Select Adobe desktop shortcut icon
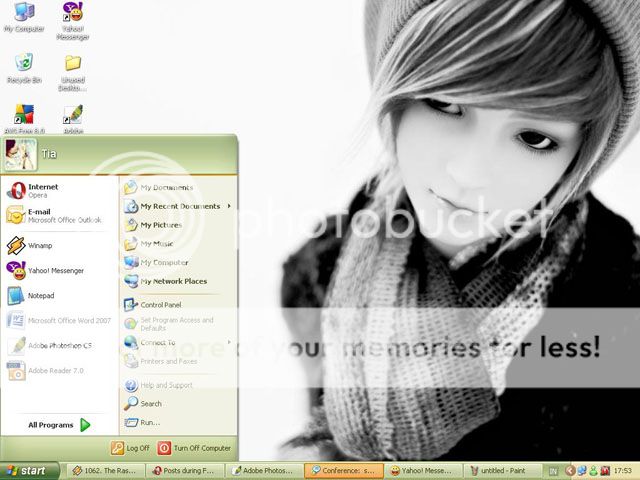Screen dimensions: 640x480 [73, 118]
